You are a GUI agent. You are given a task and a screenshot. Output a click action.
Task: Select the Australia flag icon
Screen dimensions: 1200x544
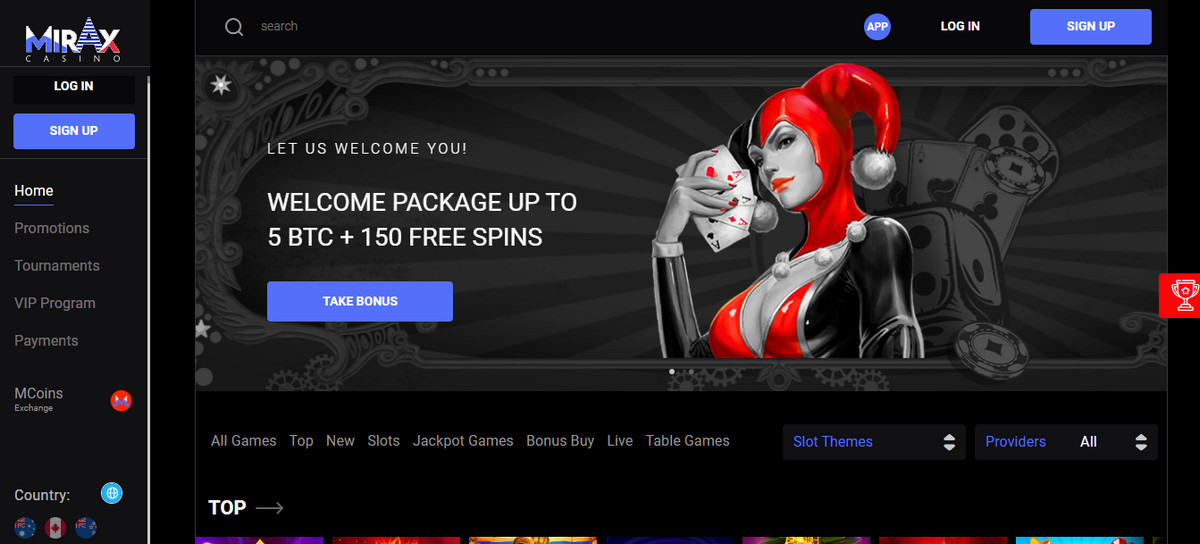click(25, 527)
